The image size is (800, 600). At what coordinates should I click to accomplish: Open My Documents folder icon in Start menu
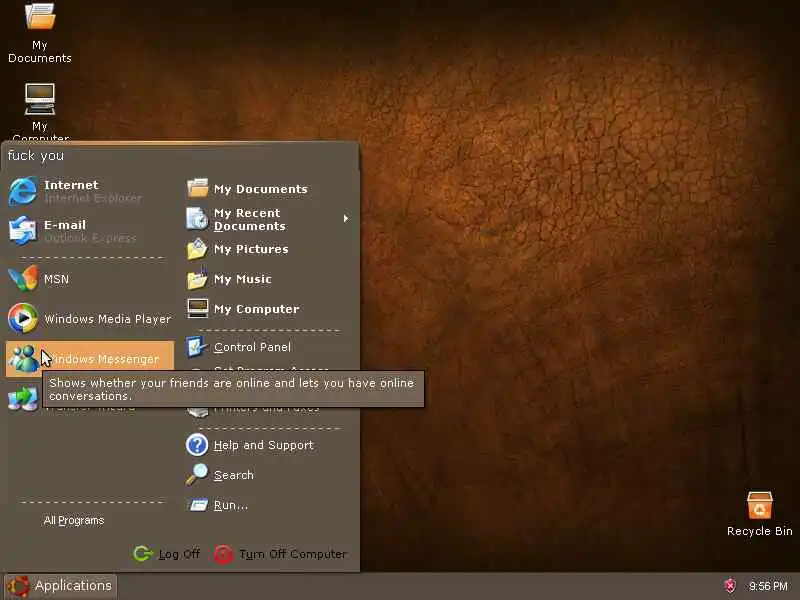pyautogui.click(x=197, y=188)
